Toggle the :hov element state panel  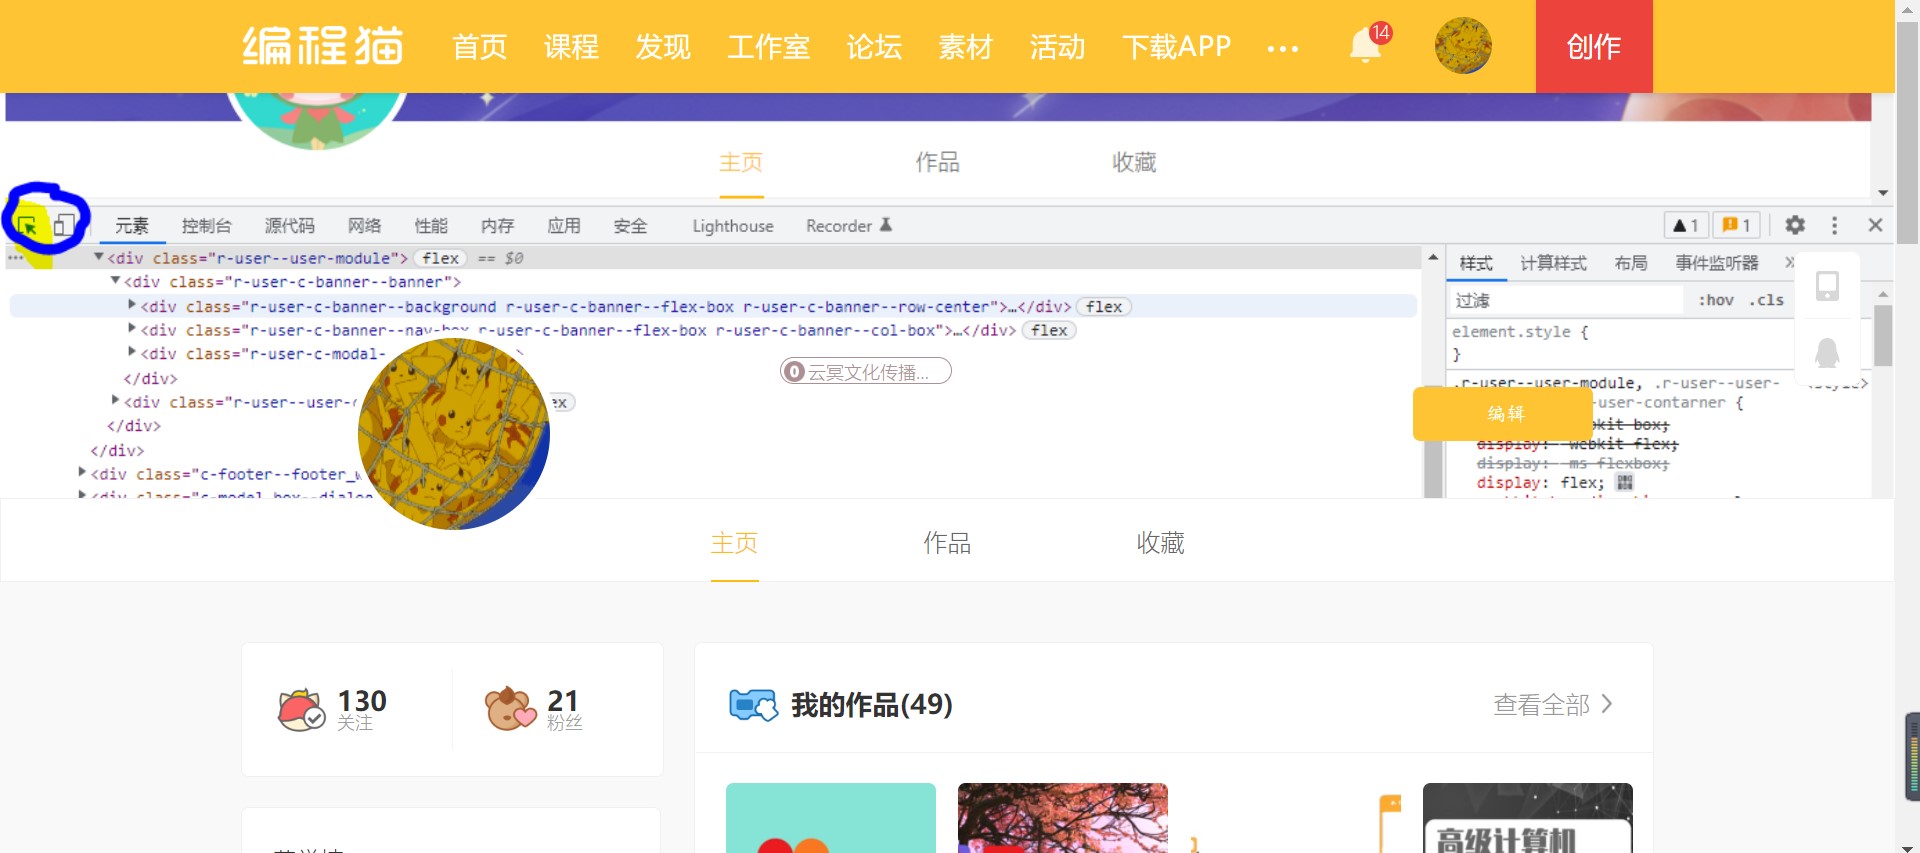tap(1716, 300)
